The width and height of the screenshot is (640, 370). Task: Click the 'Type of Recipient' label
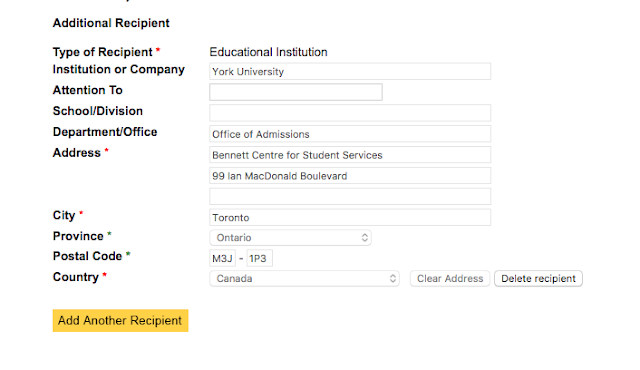(x=102, y=52)
